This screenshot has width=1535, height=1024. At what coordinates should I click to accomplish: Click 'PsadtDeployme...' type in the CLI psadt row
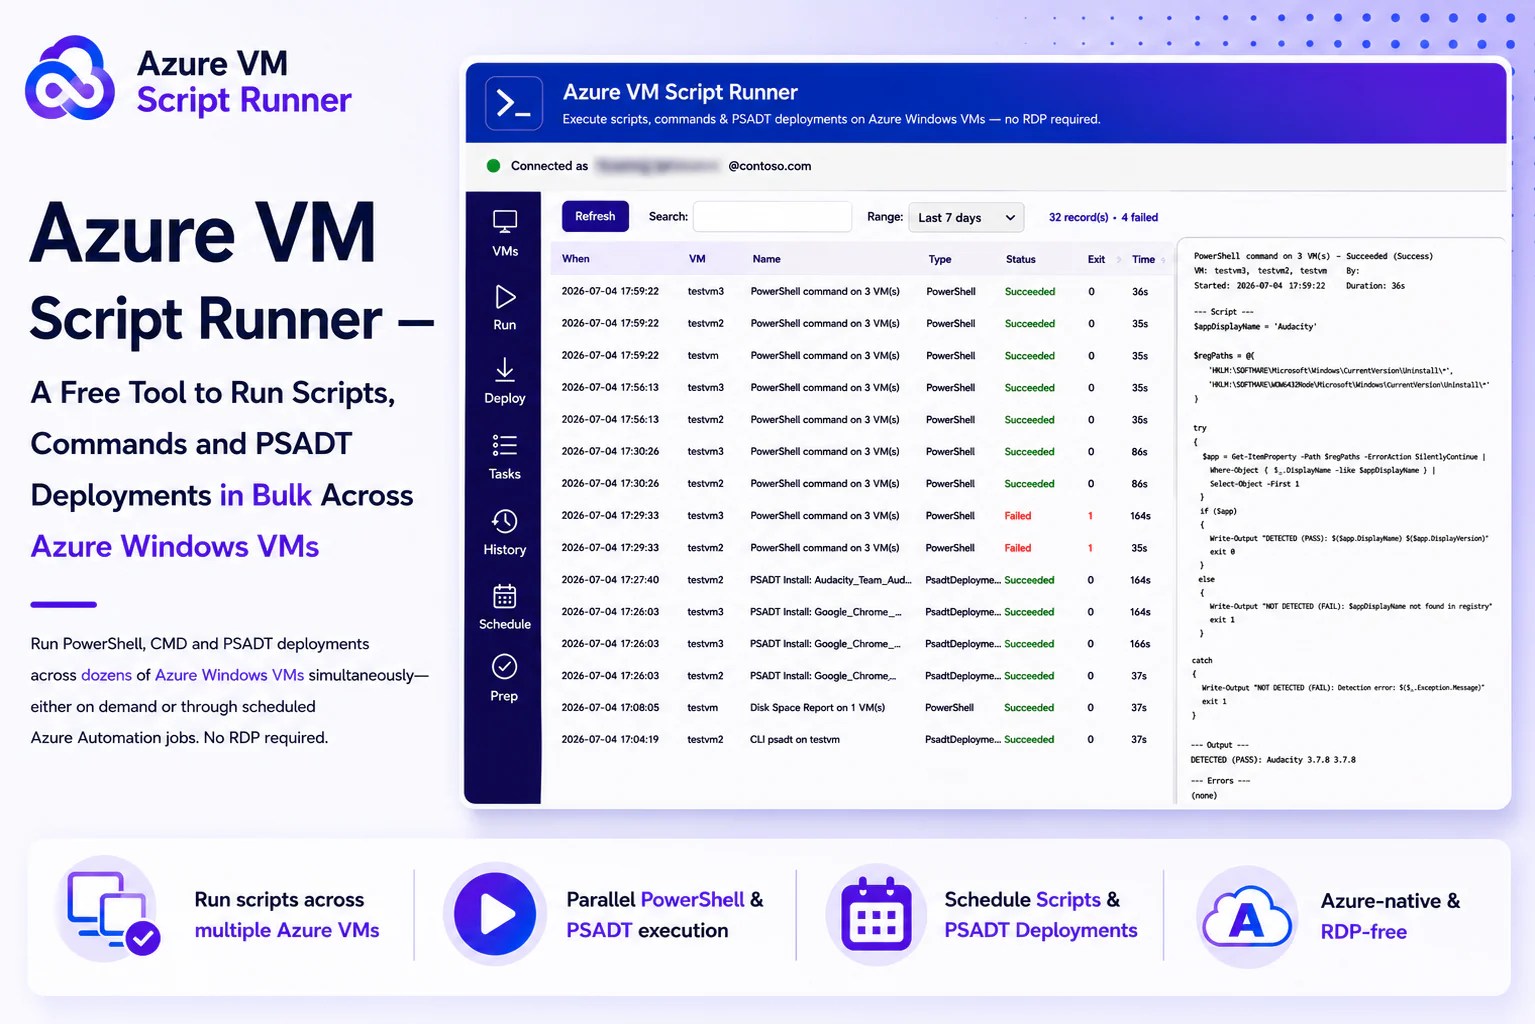(x=963, y=740)
